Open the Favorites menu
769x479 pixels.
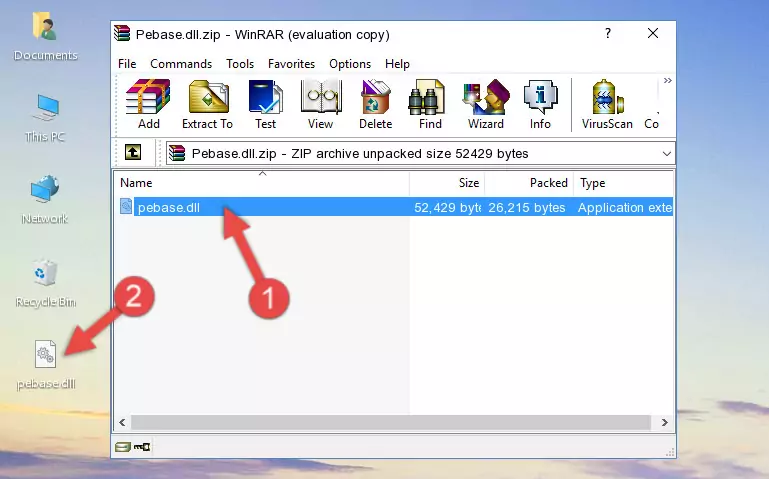pos(291,64)
